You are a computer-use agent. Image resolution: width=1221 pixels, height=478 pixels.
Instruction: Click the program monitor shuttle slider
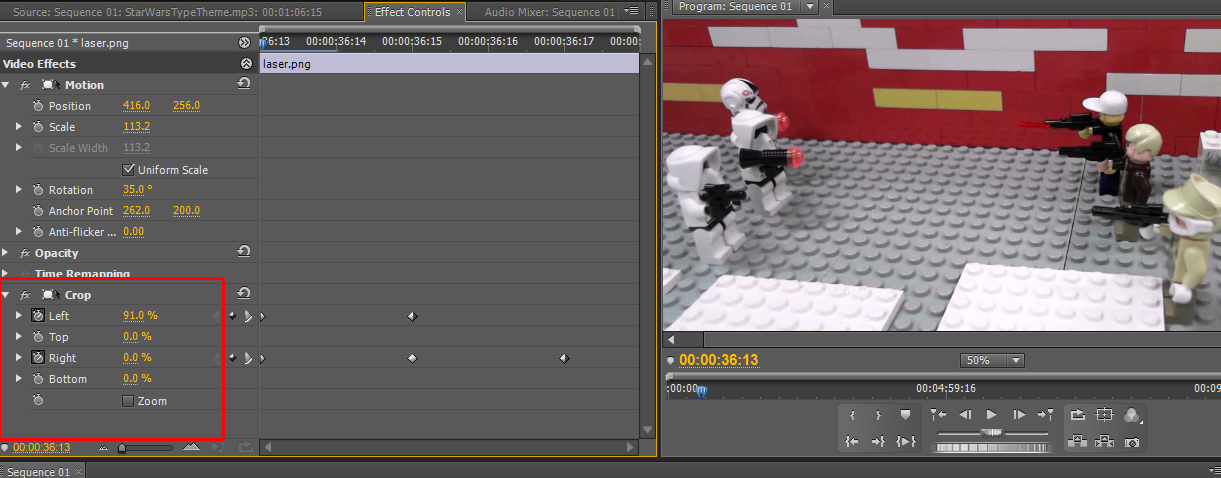click(x=992, y=432)
